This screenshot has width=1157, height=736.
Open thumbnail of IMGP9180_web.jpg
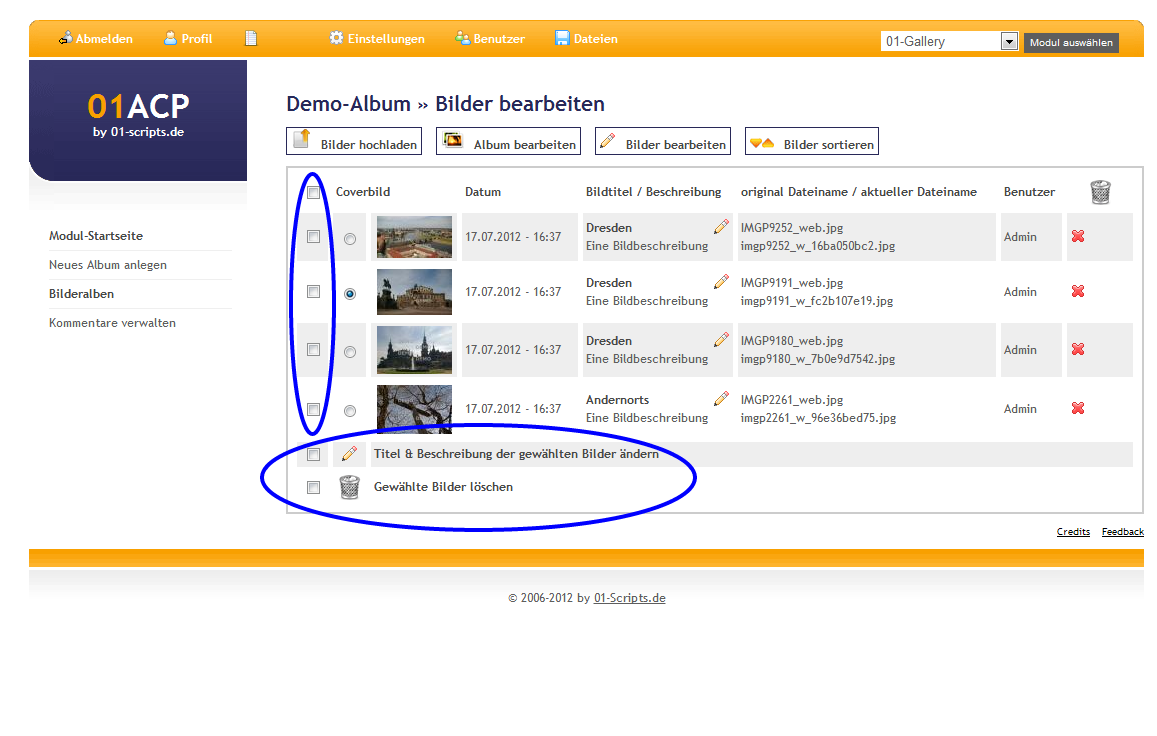(414, 349)
